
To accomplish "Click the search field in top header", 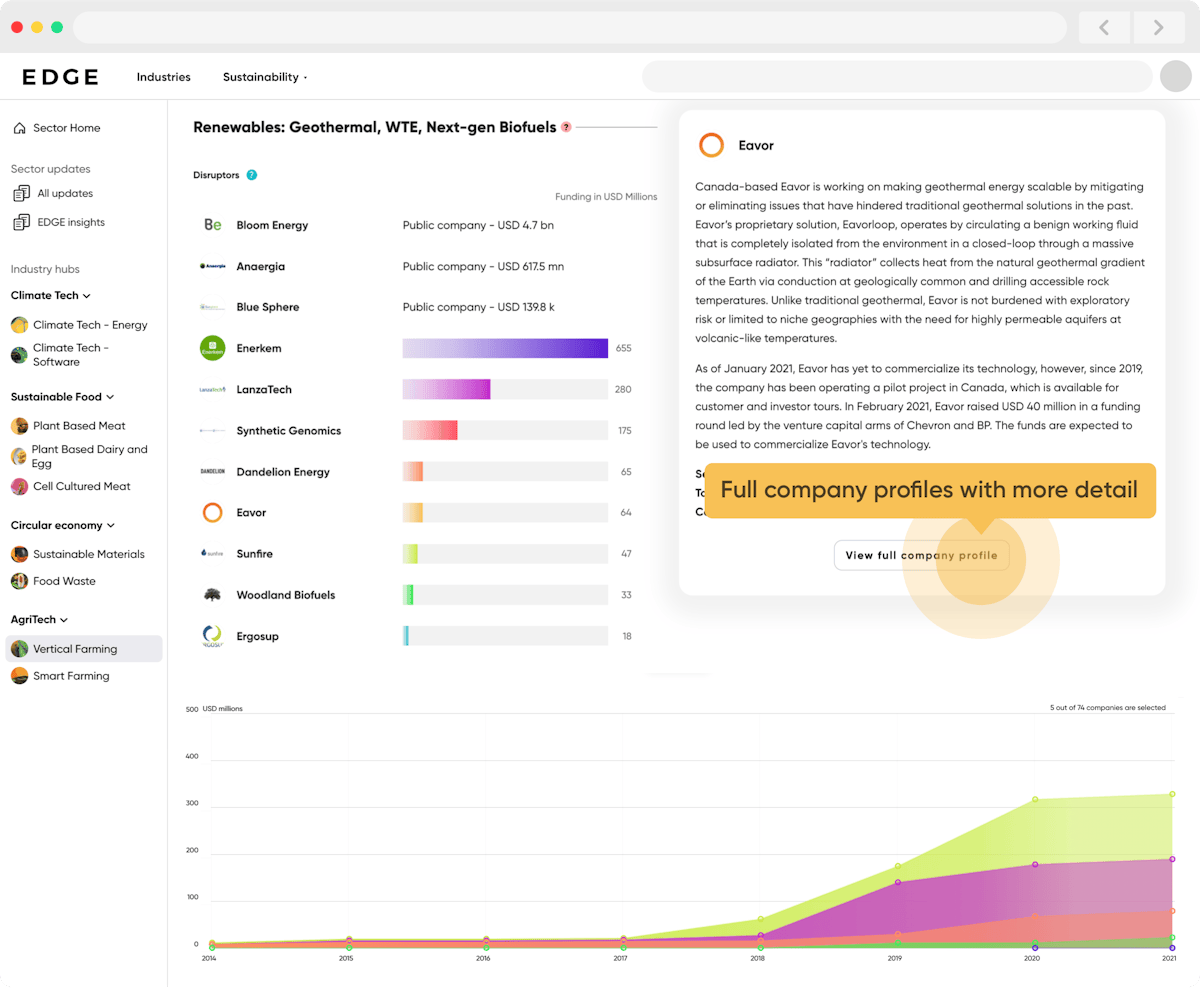I will 896,76.
